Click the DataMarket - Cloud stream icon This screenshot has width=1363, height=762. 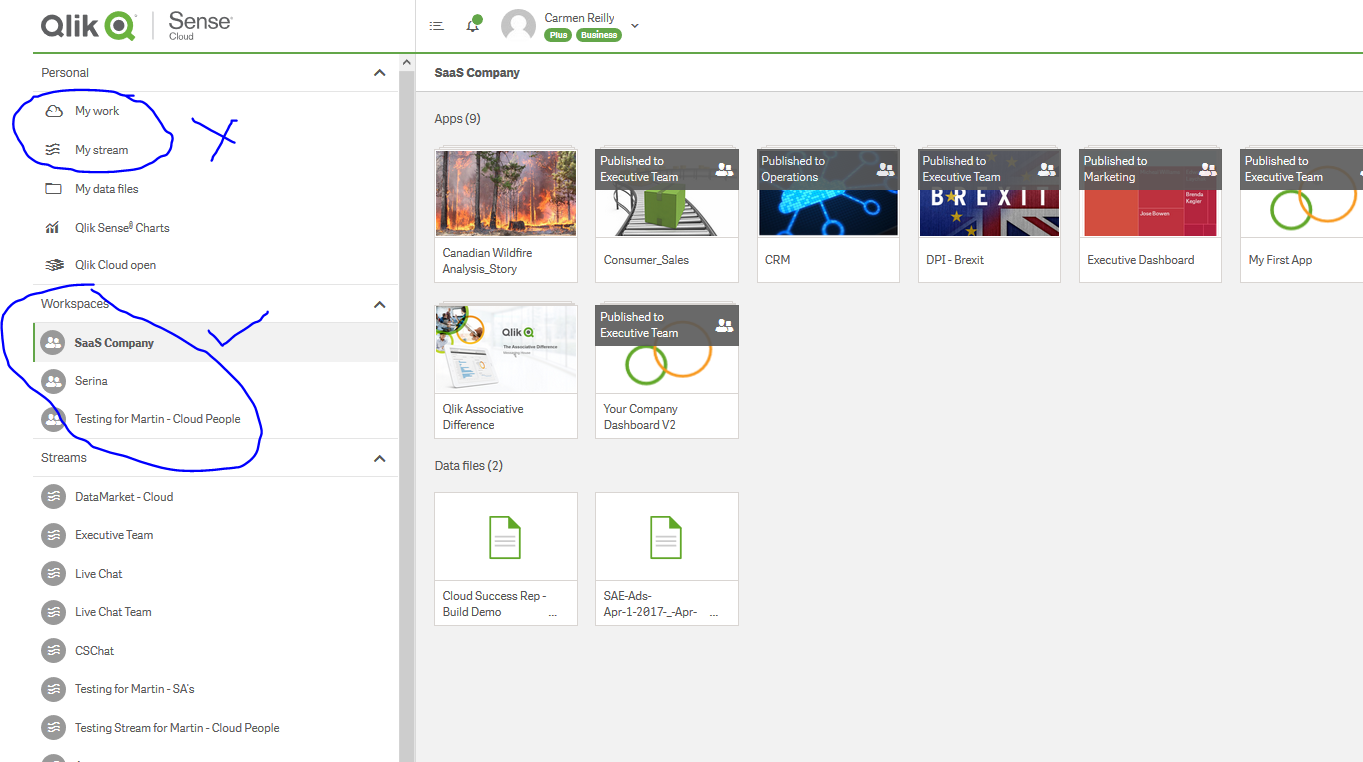click(53, 497)
